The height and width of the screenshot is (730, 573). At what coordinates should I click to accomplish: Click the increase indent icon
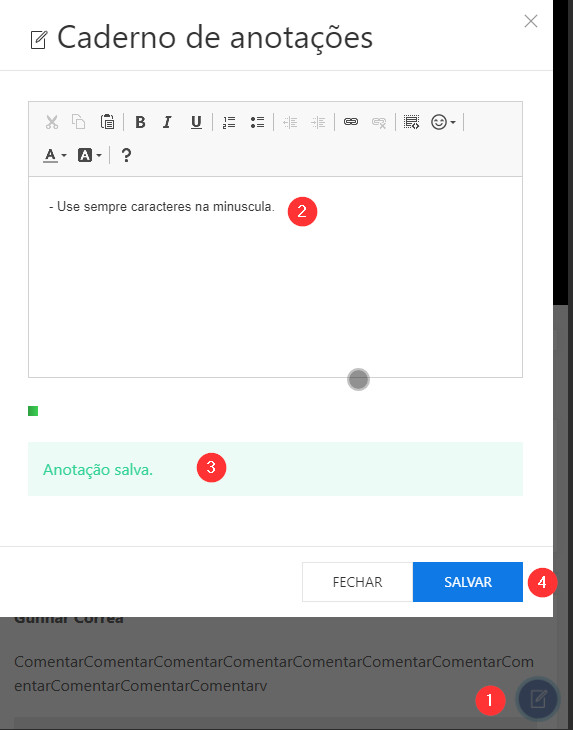point(318,122)
